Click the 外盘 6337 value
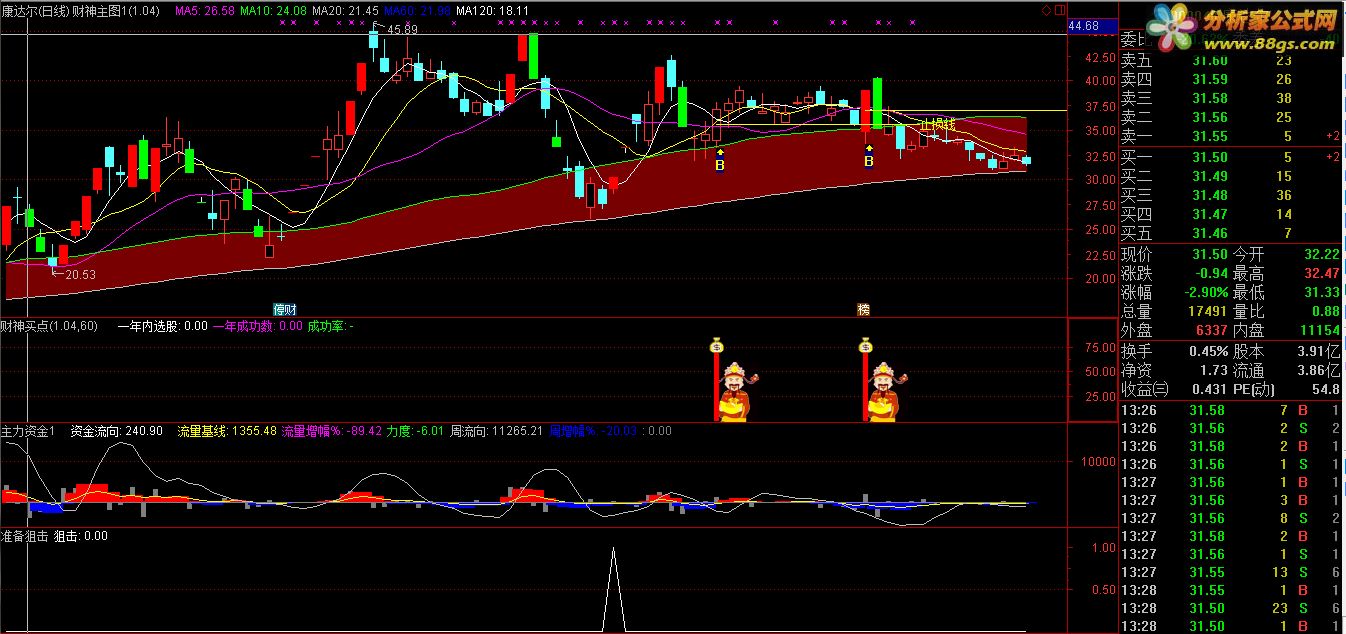 [1211, 330]
